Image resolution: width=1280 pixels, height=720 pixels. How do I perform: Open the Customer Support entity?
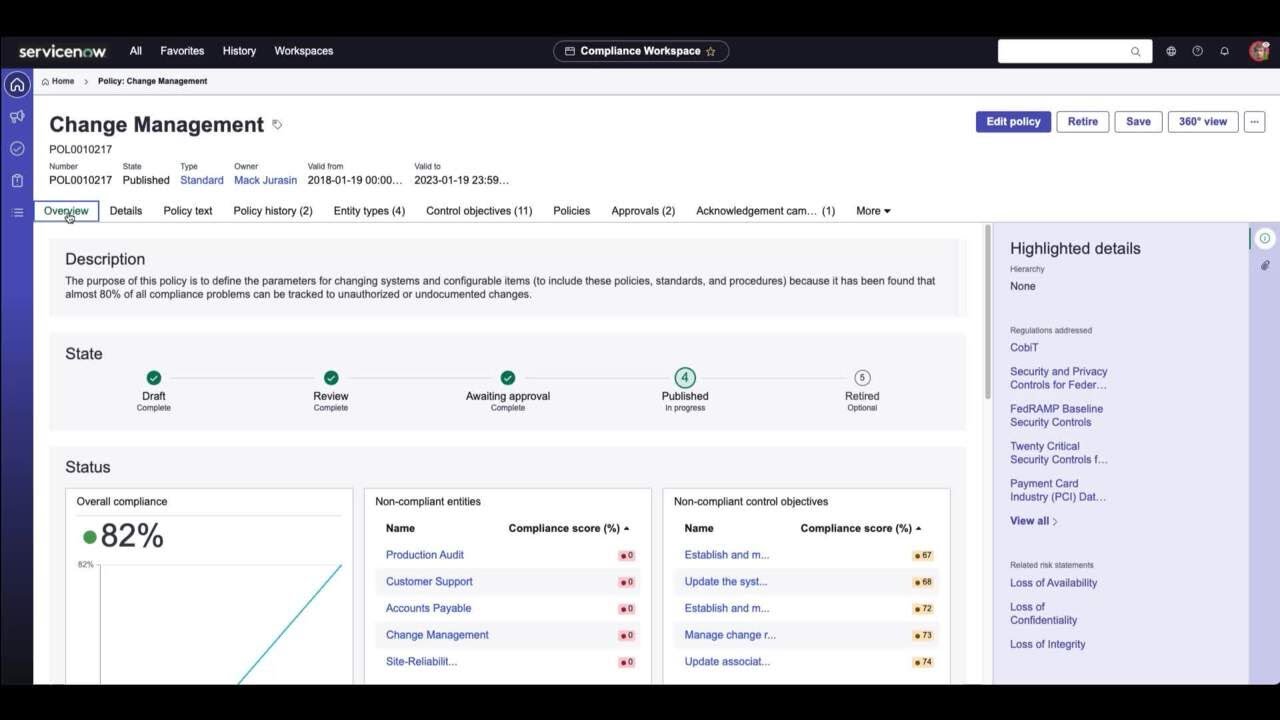429,582
